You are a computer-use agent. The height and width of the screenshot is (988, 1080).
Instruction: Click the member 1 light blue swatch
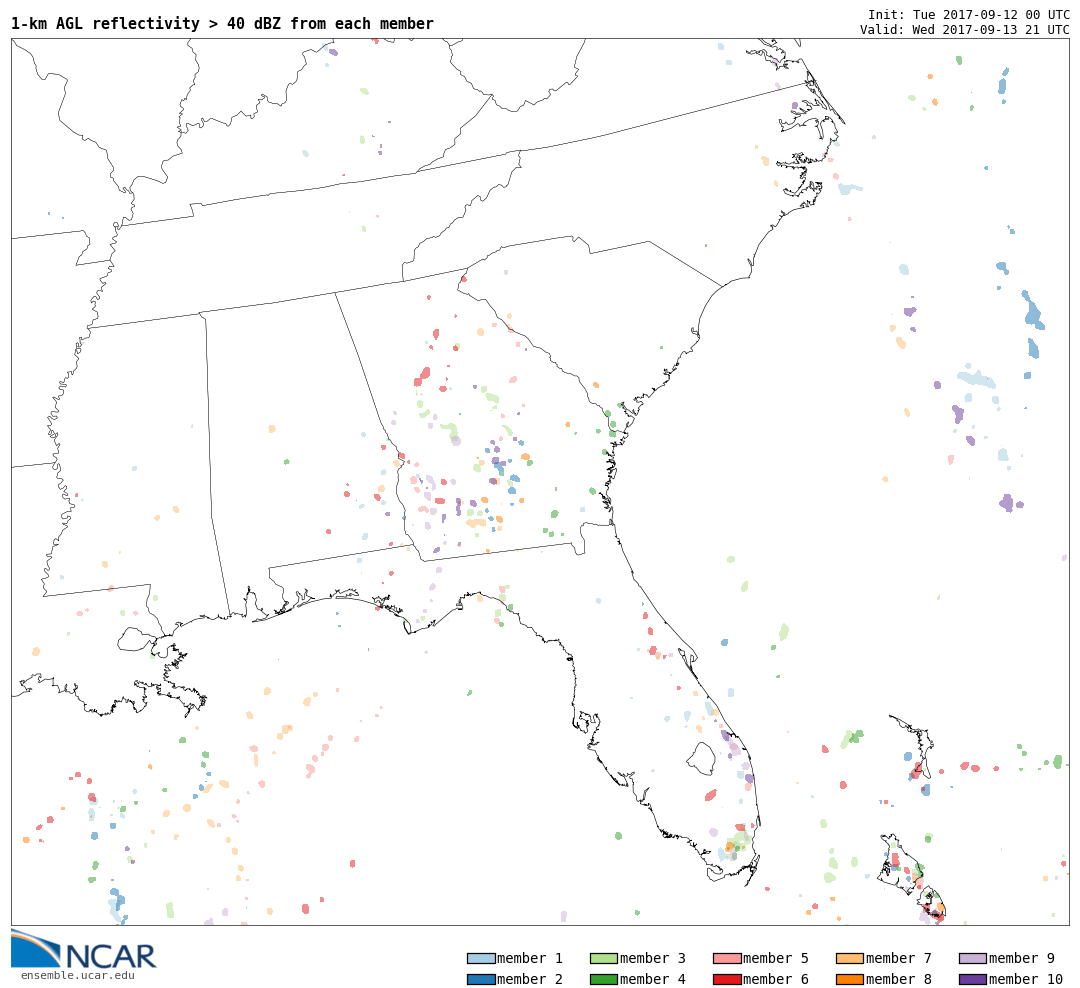tap(481, 958)
